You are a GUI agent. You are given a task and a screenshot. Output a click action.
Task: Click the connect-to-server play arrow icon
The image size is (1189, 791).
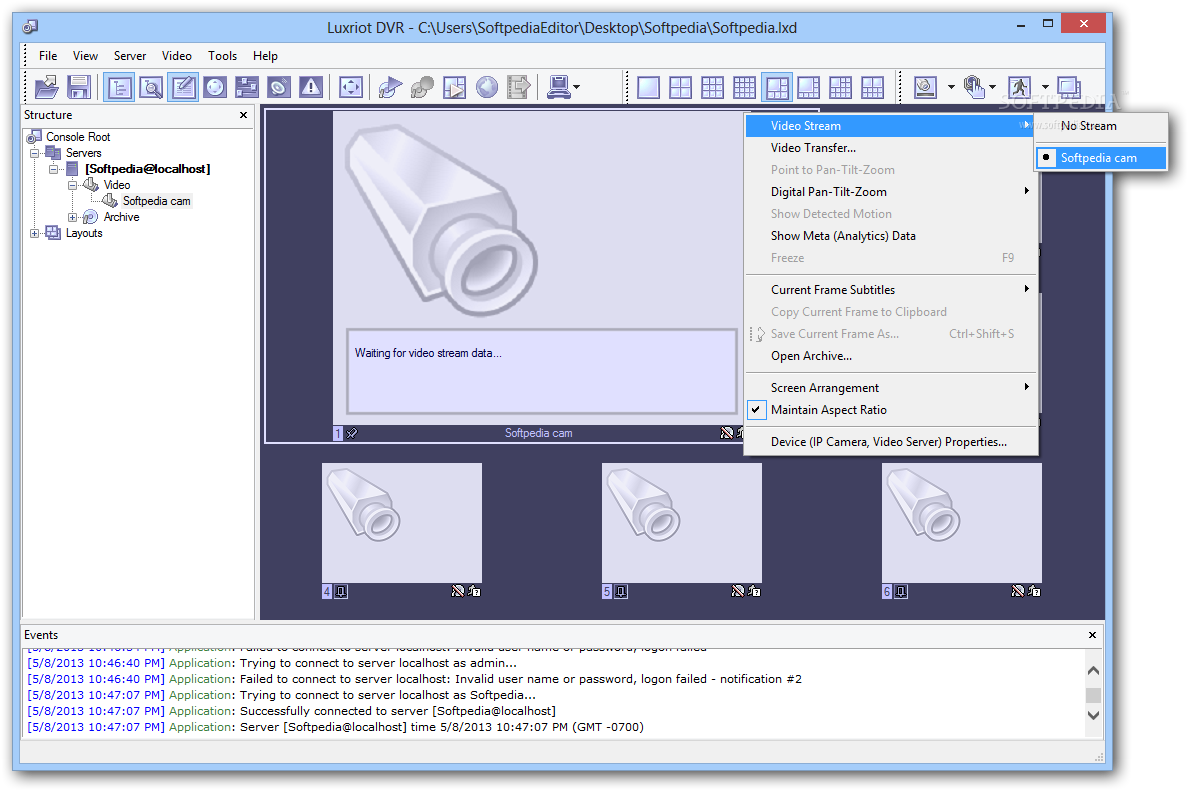tap(390, 87)
